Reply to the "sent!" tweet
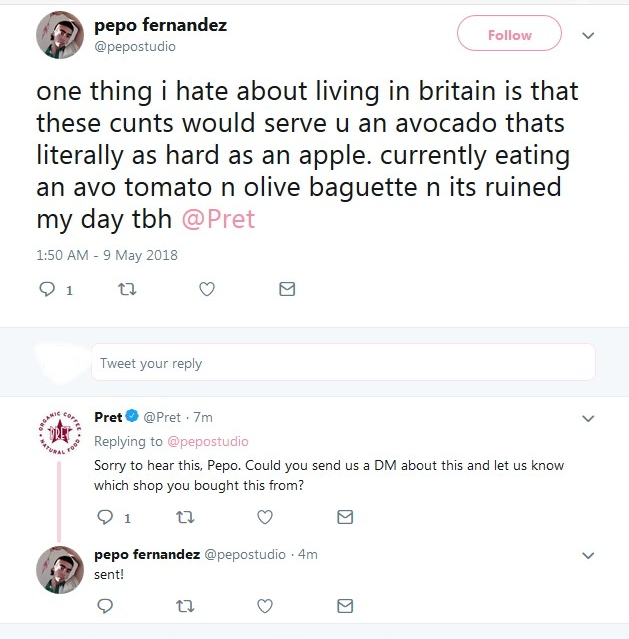The width and height of the screenshot is (629, 639). pyautogui.click(x=105, y=605)
